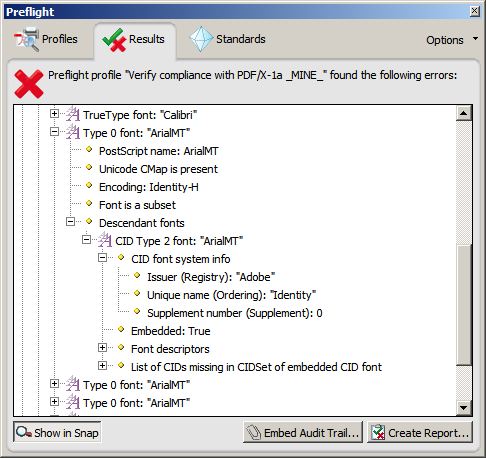Select the row PostScript name: ArialMT
486x458 pixels.
pyautogui.click(x=159, y=151)
